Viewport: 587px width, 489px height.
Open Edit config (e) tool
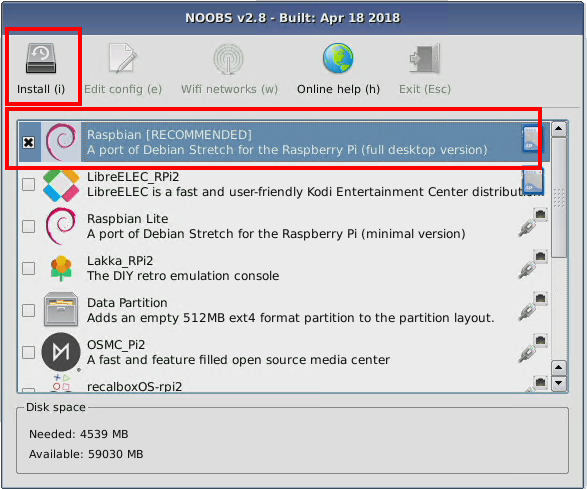click(123, 68)
